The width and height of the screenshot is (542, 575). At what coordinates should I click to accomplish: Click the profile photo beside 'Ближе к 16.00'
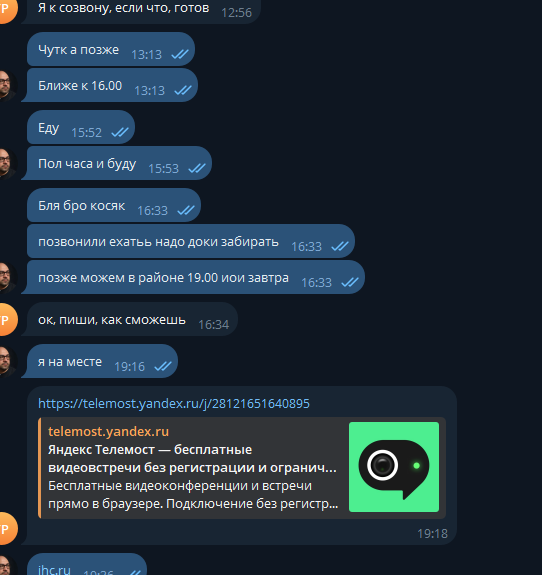(7, 85)
